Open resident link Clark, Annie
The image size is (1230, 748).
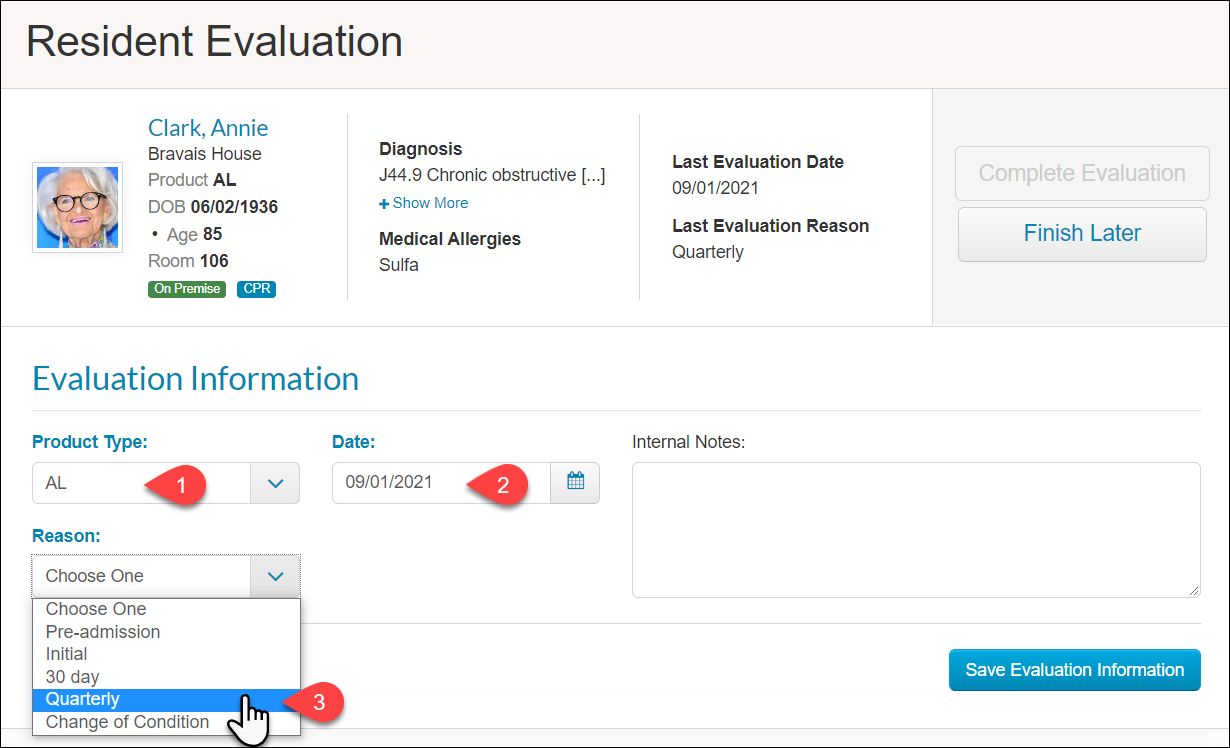tap(208, 128)
